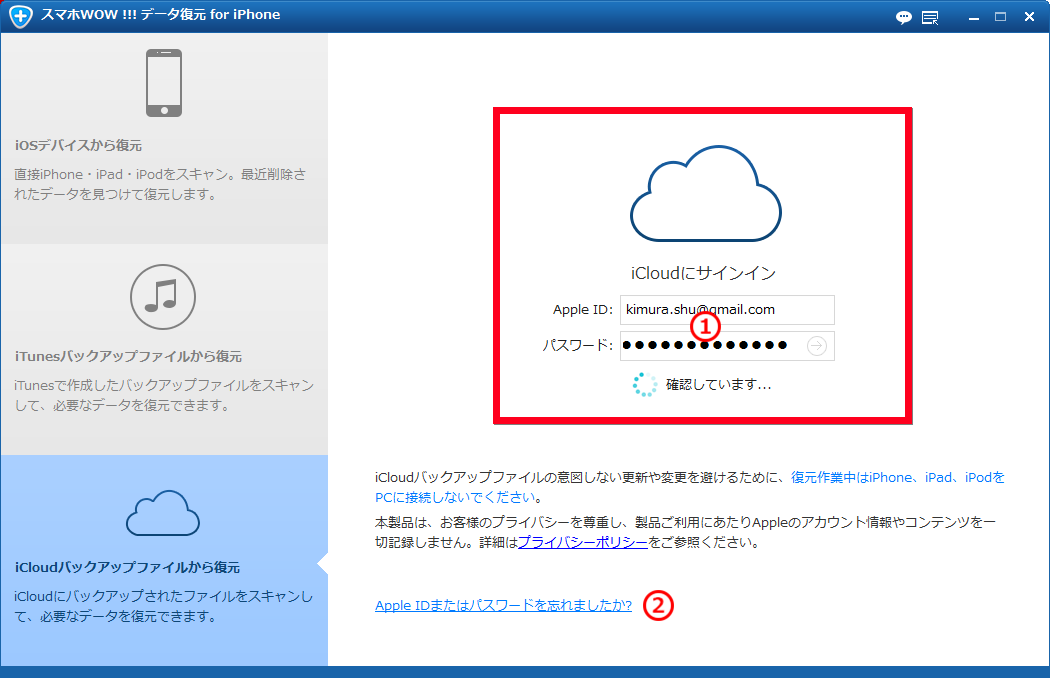Select the iCloudバックアップファイルから復元 label
Screen dimensions: 1050x678
(x=127, y=567)
